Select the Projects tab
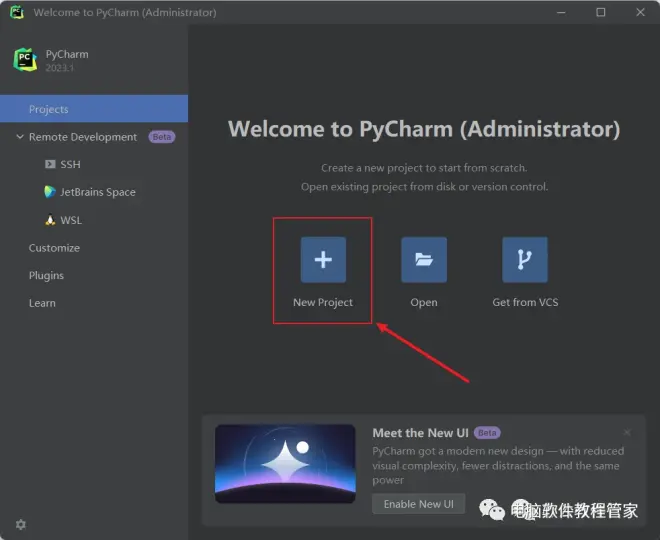 (94, 109)
